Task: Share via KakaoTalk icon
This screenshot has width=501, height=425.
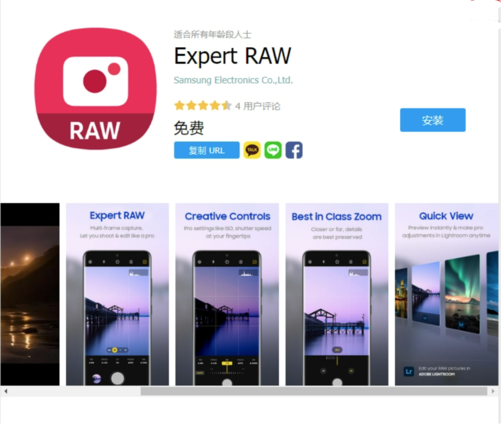Action: (x=252, y=150)
